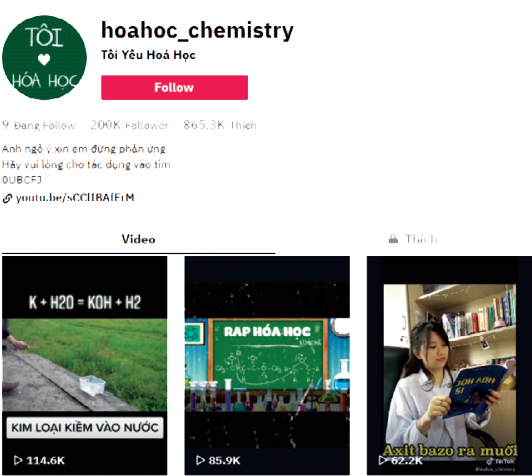
Task: Click the Follow button
Action: (174, 88)
